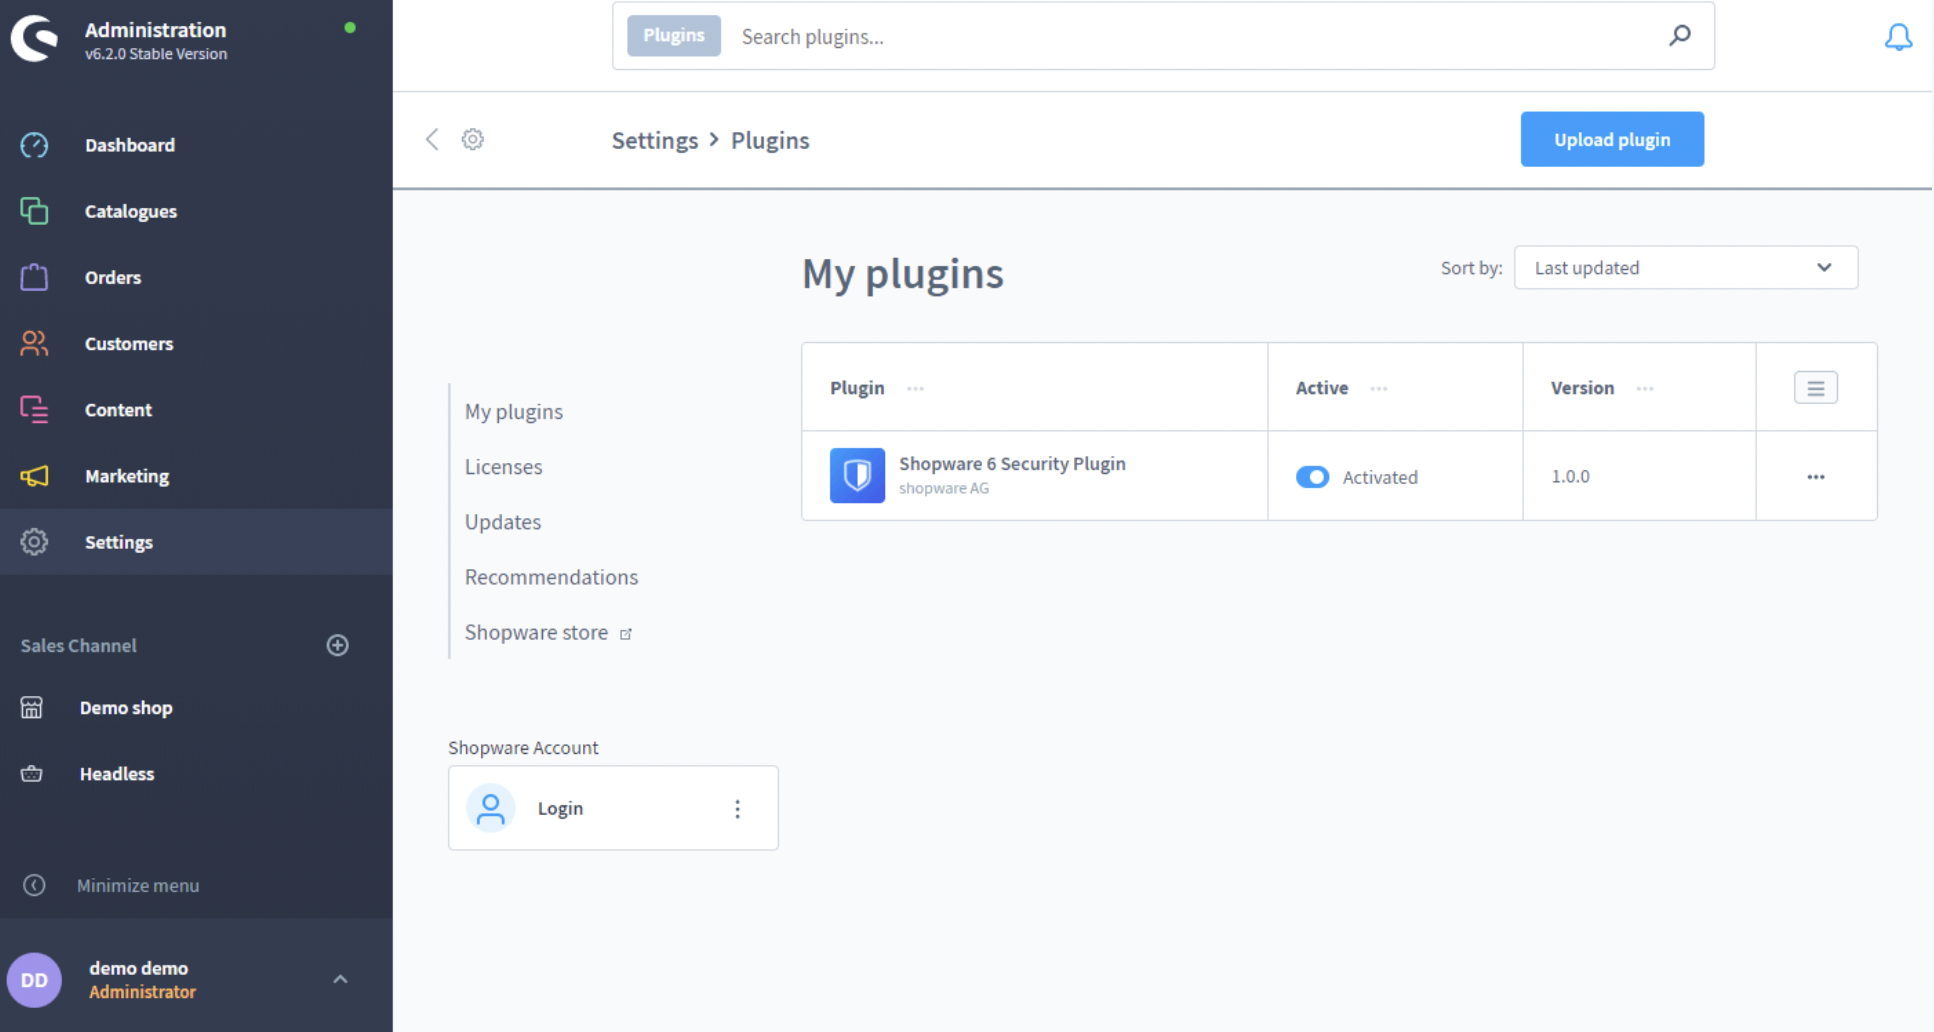Open the Shopware 6 Security Plugin icon
1934x1032 pixels.
[x=857, y=475]
